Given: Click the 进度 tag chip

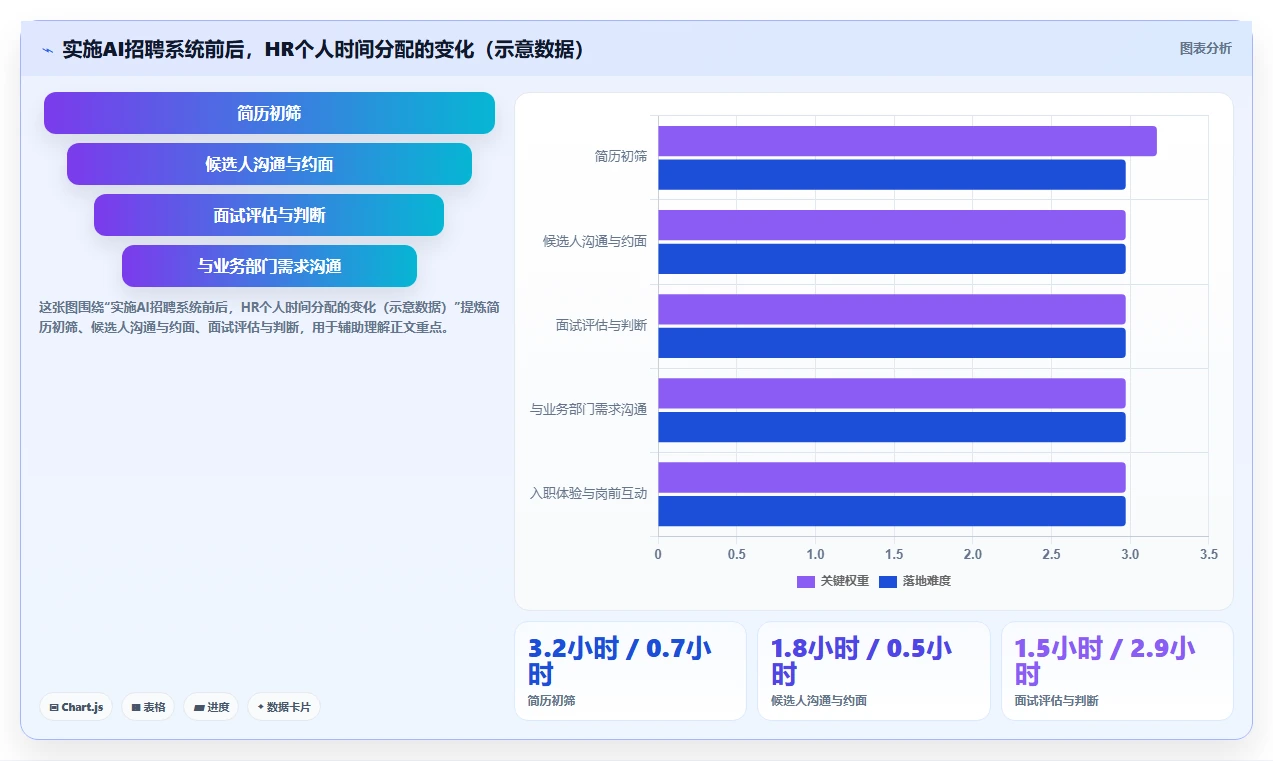Looking at the screenshot, I should pyautogui.click(x=211, y=707).
